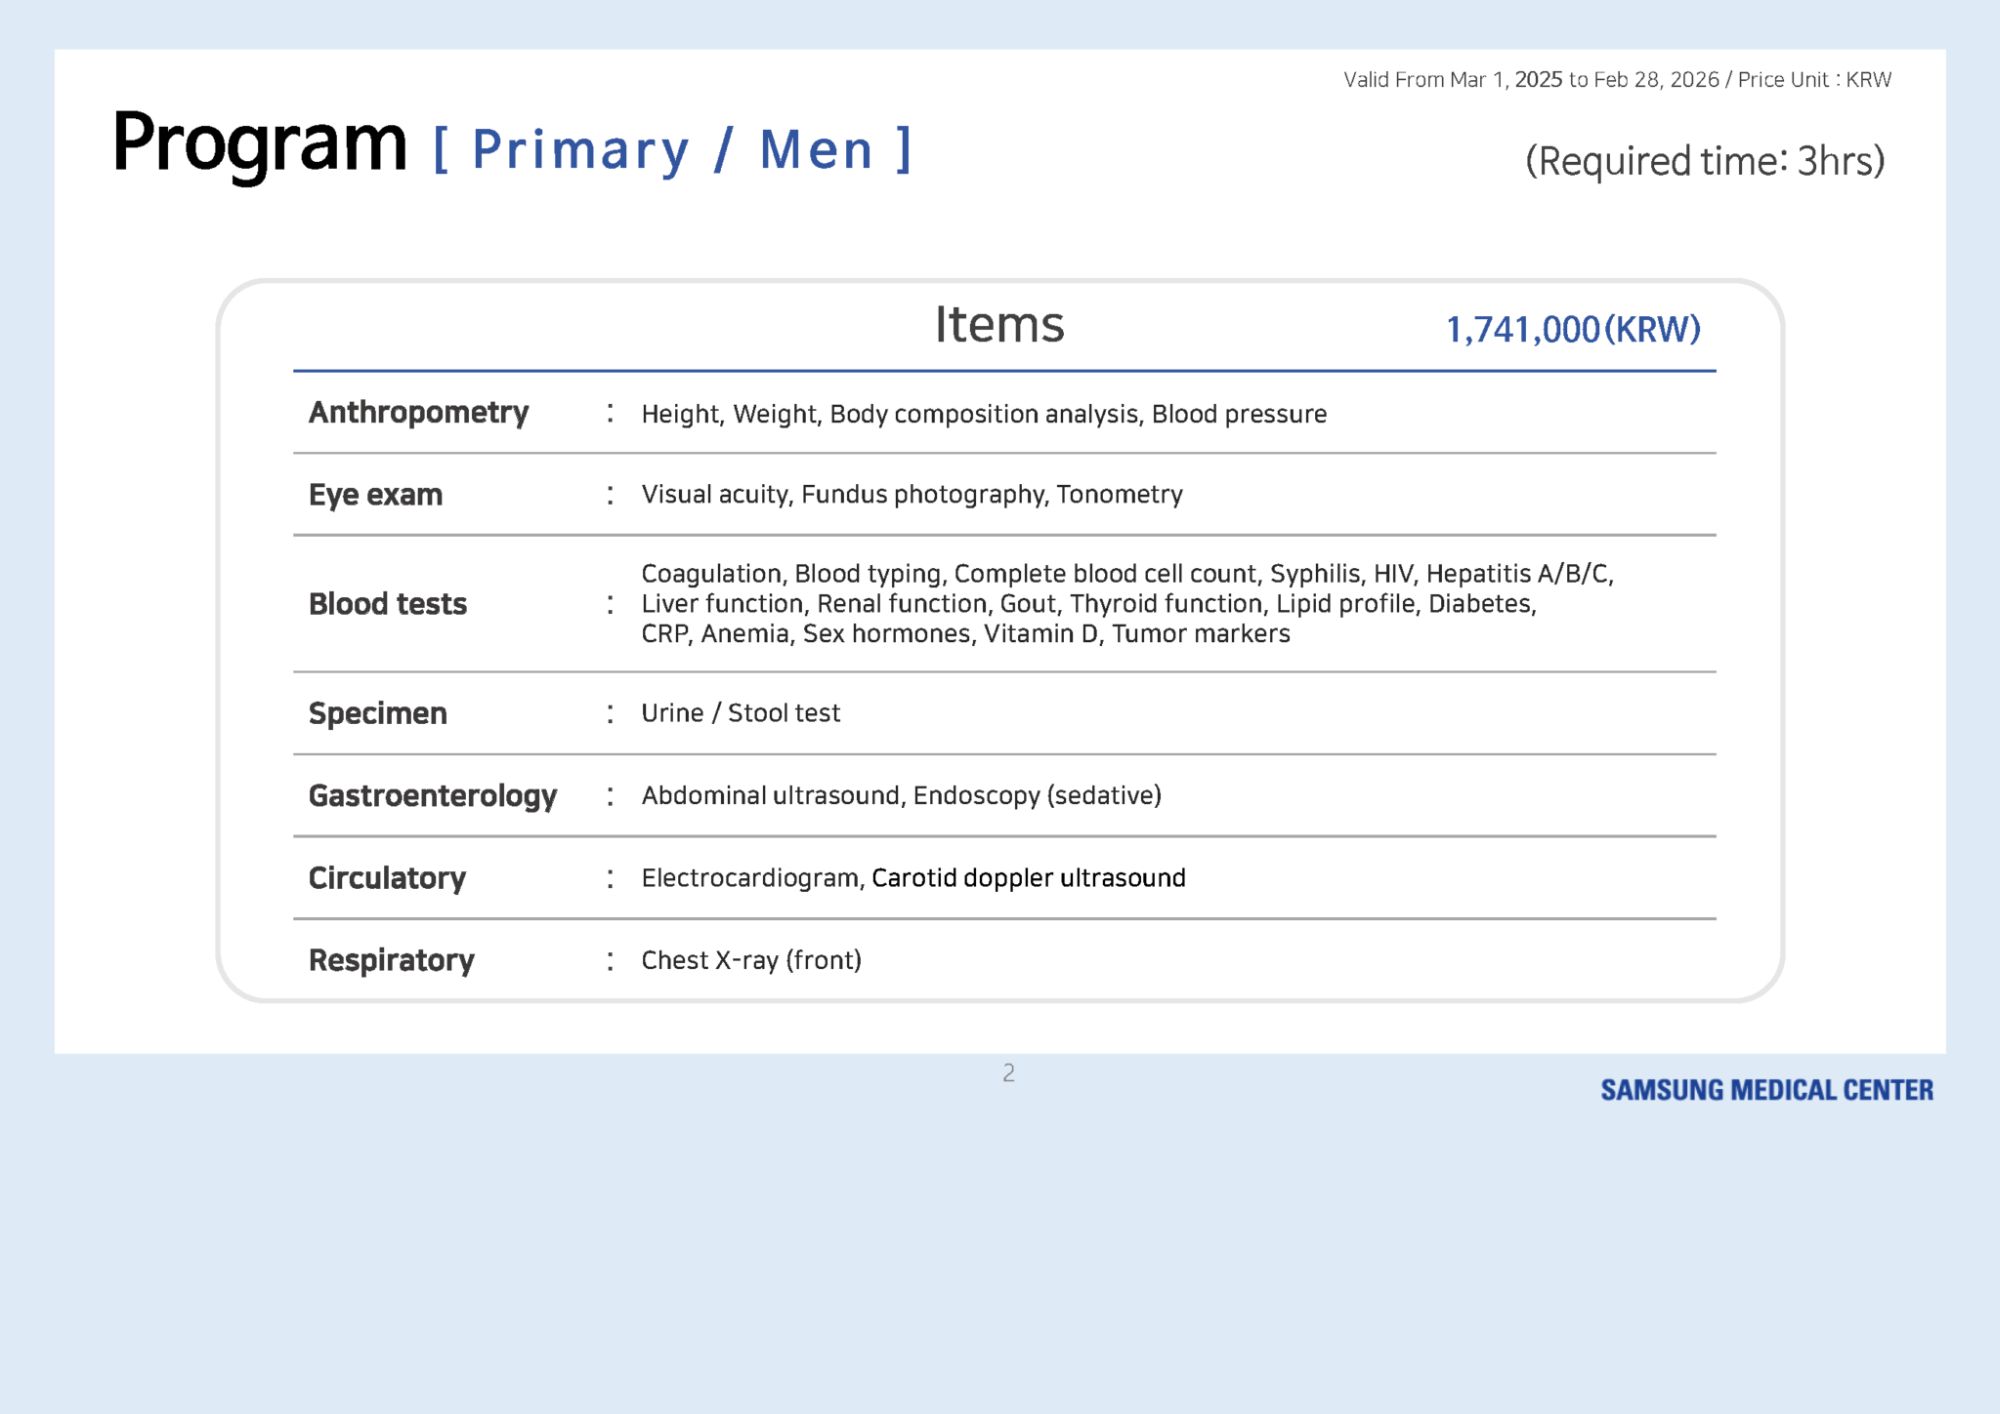Click the Carotid doppler ultrasound text

(1028, 878)
